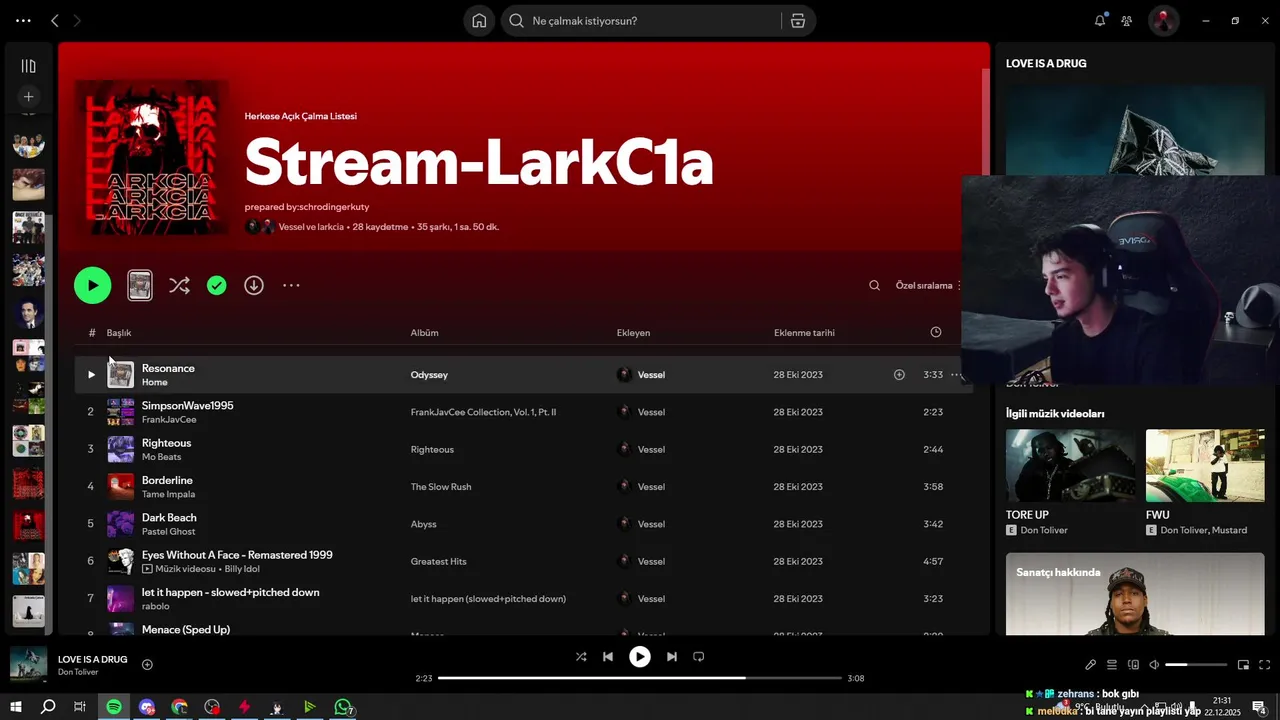Viewport: 1280px width, 720px height.
Task: Create new playlist with plus icon
Action: coord(28,96)
